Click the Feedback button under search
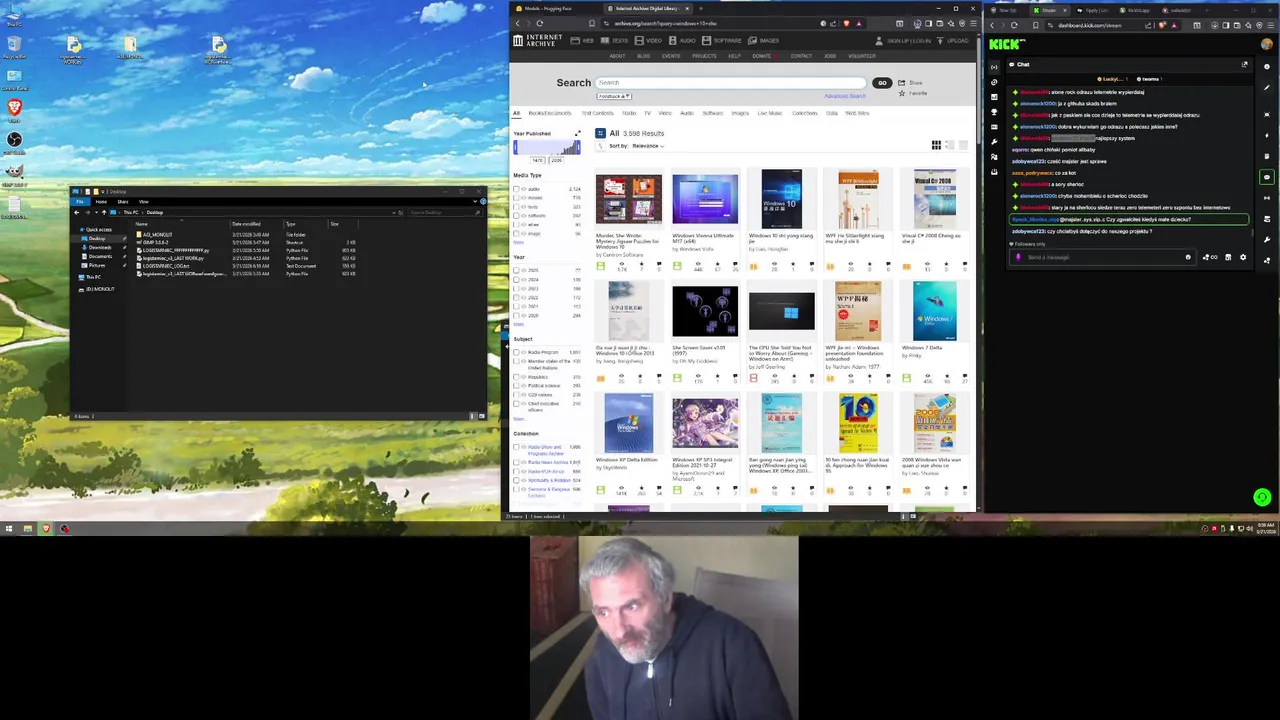The height and width of the screenshot is (720, 1280). [x=614, y=96]
